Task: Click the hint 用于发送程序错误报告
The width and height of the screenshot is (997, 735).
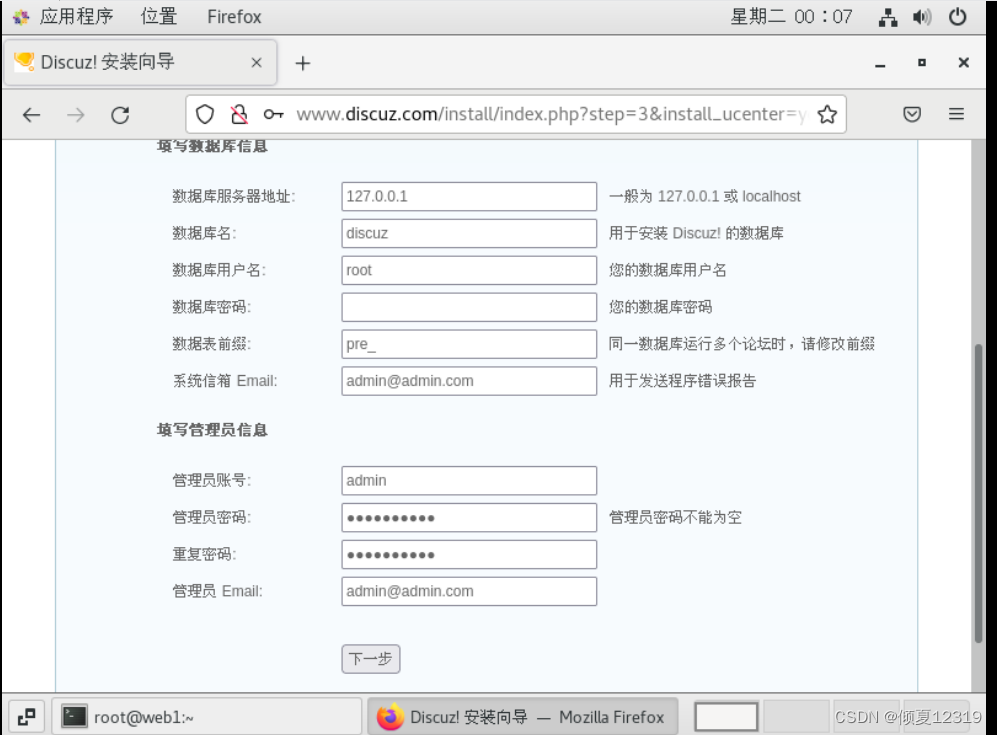Action: (682, 381)
